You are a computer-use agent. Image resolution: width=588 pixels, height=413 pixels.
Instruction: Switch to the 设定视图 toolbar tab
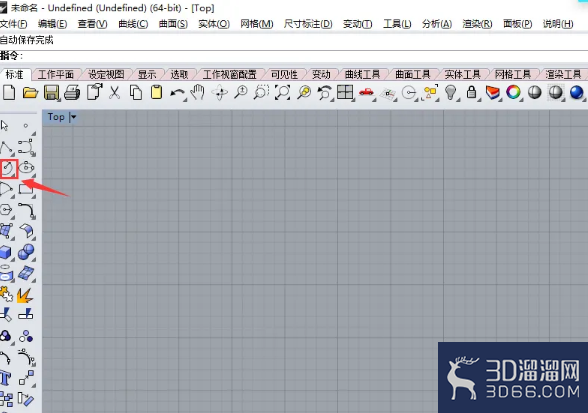click(106, 74)
